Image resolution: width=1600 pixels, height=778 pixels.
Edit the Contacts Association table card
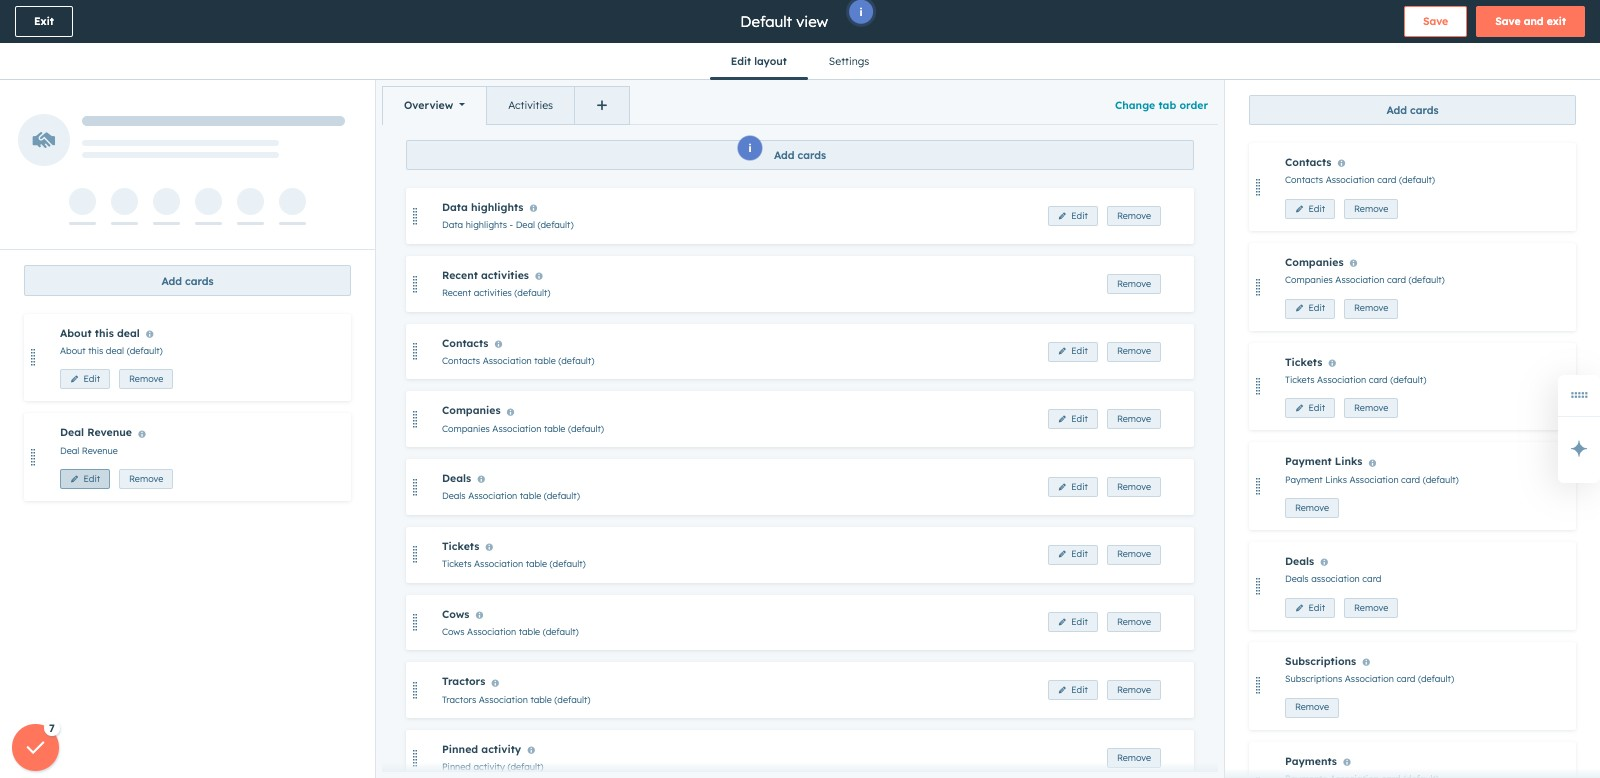(x=1073, y=351)
